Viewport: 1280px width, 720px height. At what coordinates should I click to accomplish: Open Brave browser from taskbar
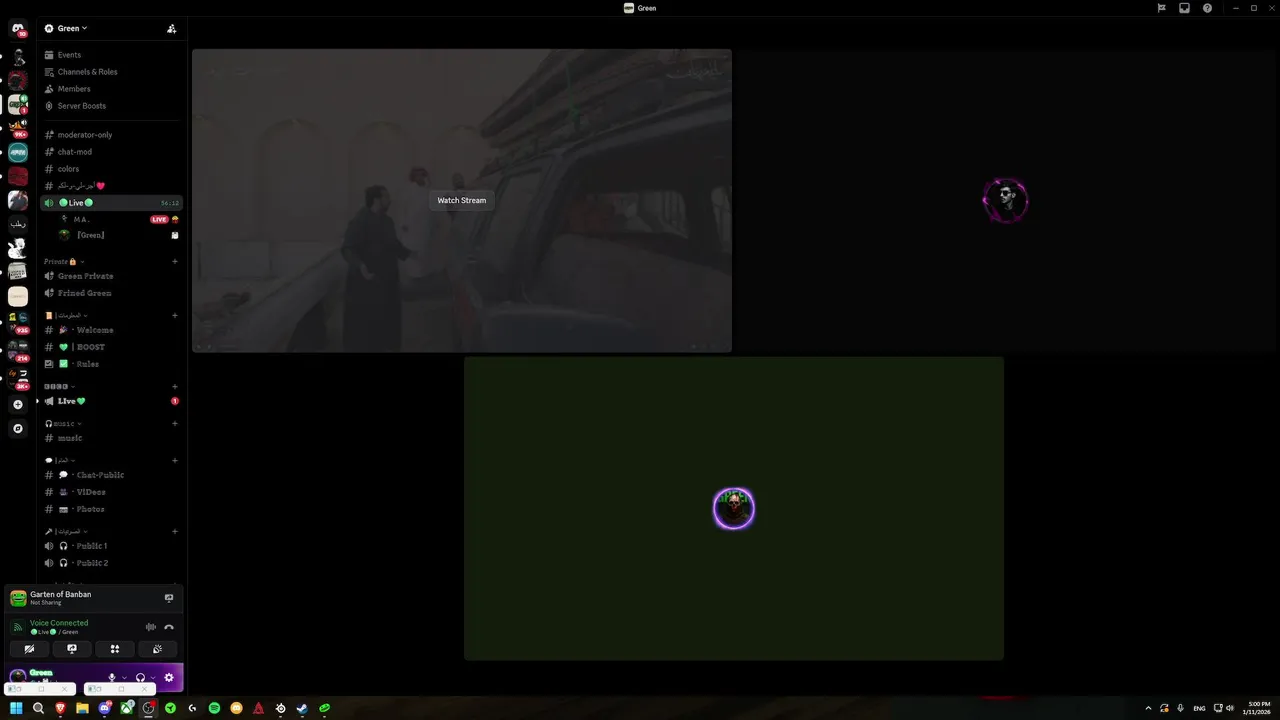pos(60,708)
